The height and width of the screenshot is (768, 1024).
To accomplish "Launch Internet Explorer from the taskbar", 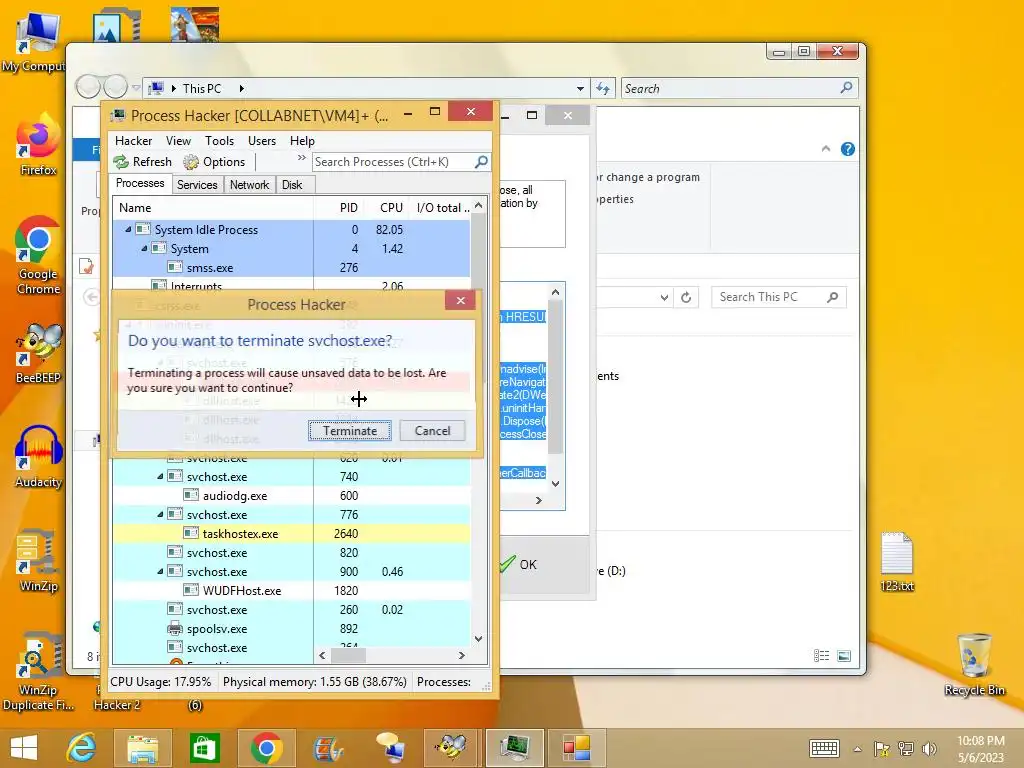I will click(82, 748).
